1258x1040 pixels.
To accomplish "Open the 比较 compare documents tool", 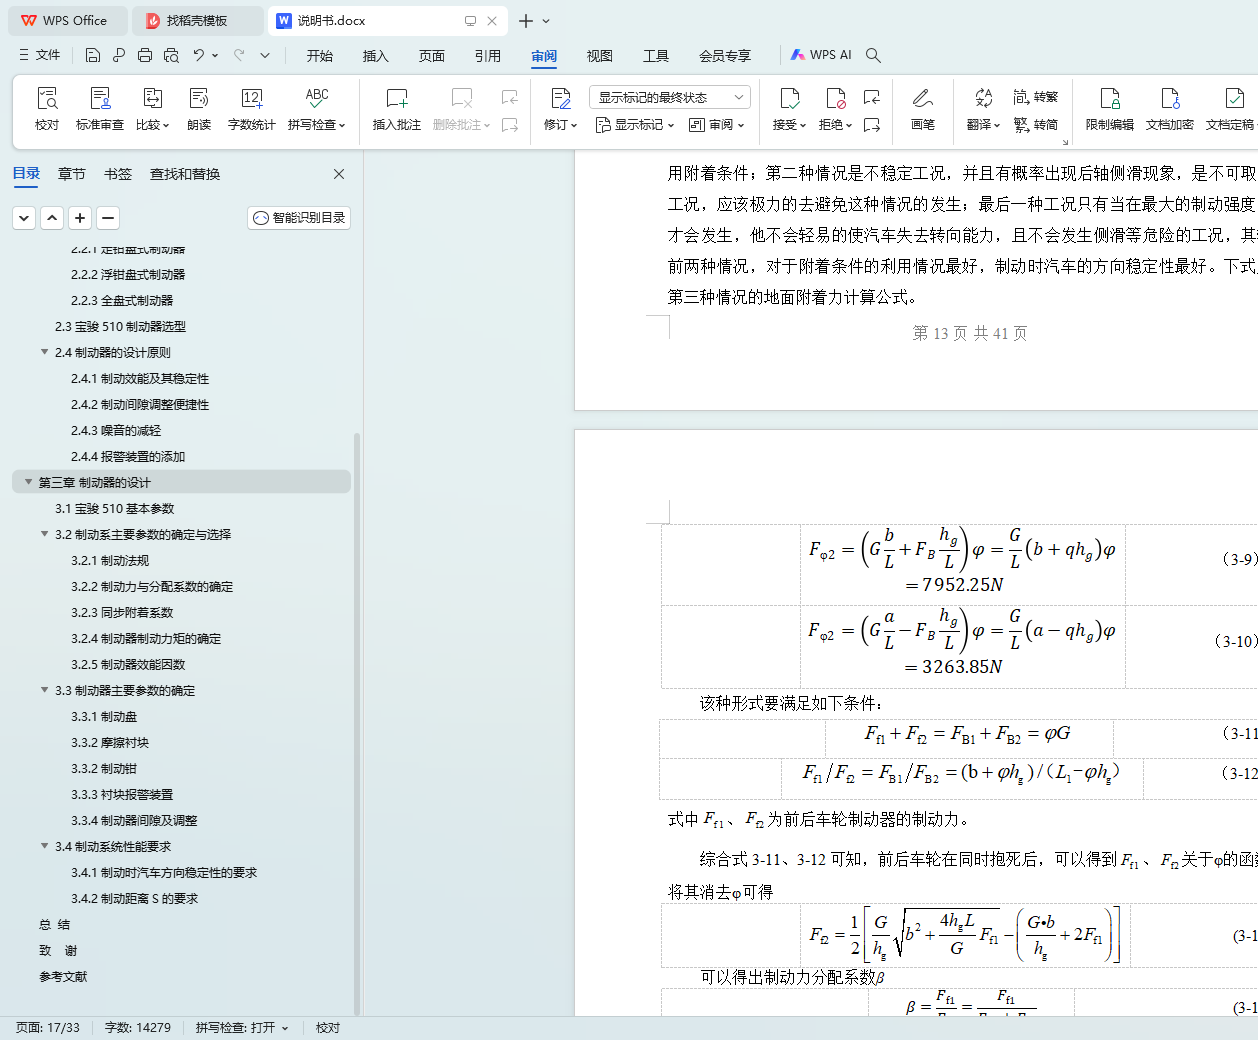I will pyautogui.click(x=152, y=109).
